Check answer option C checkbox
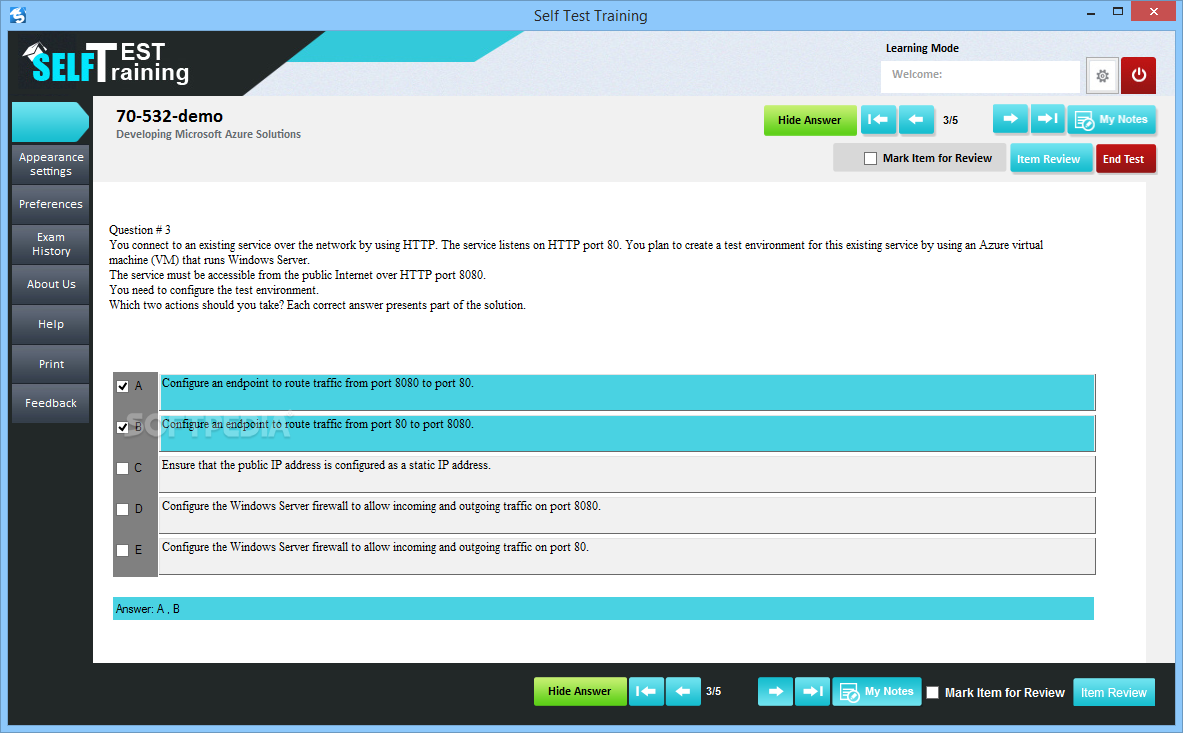 tap(122, 468)
